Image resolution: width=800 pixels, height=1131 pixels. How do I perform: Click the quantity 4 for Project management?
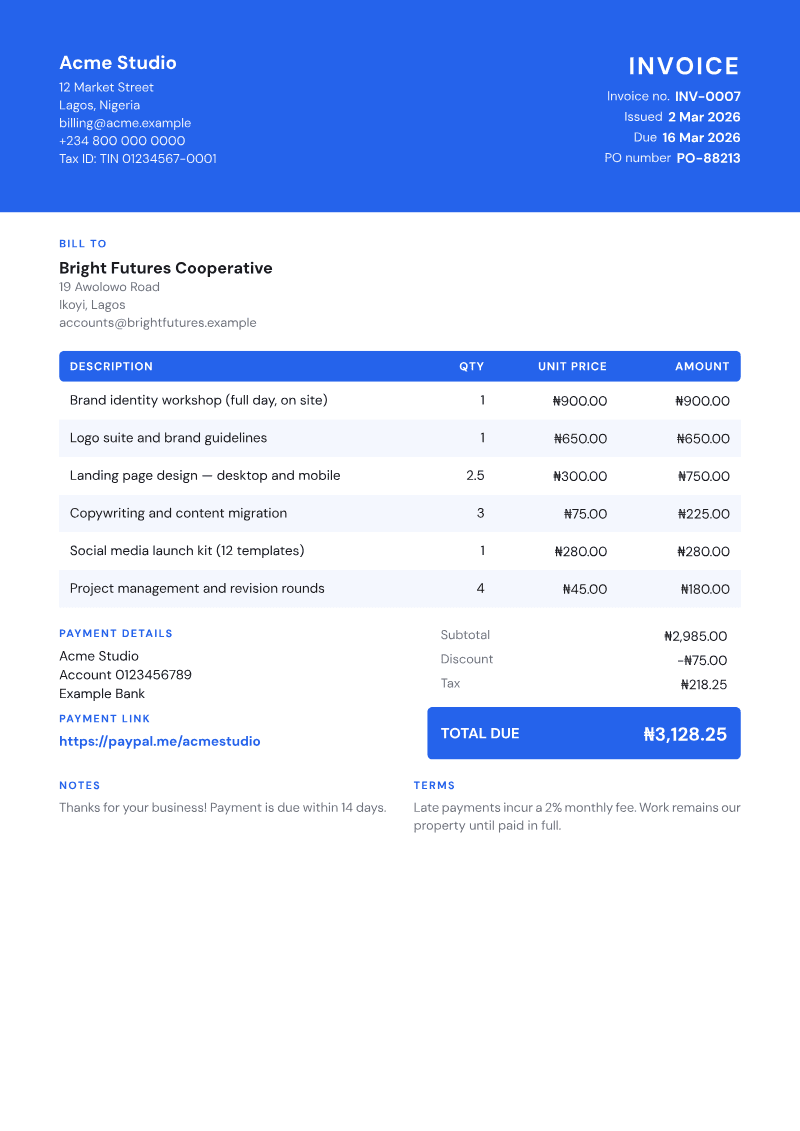480,589
